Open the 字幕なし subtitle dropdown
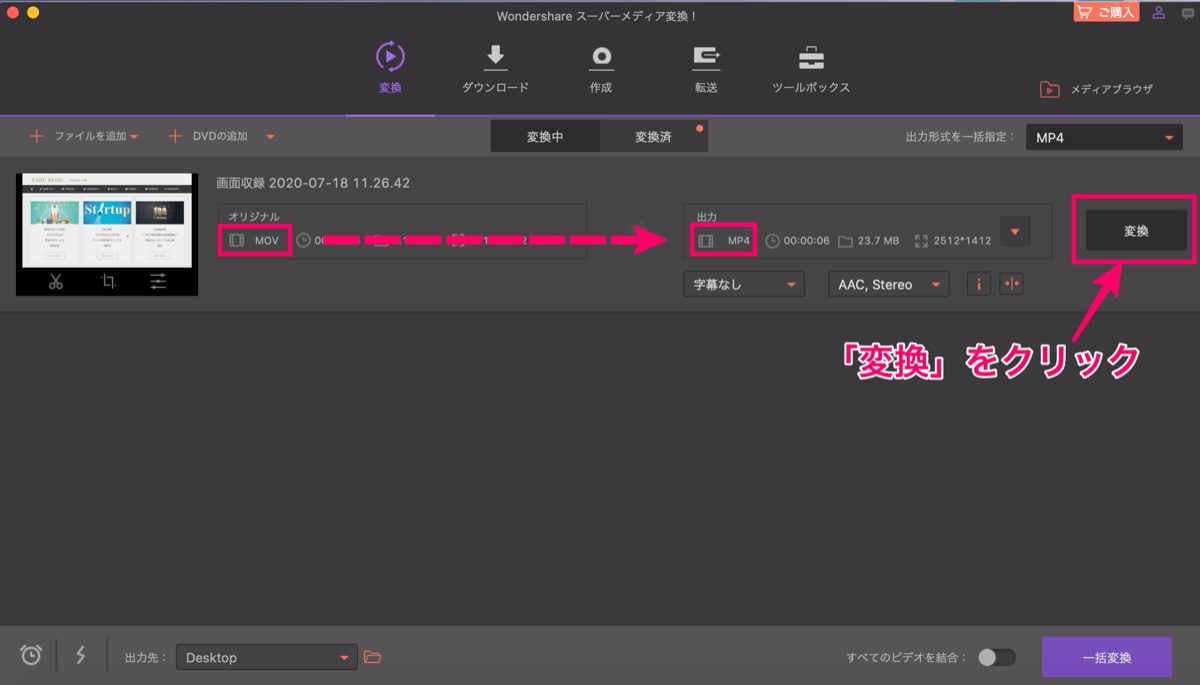This screenshot has width=1200, height=685. click(744, 284)
